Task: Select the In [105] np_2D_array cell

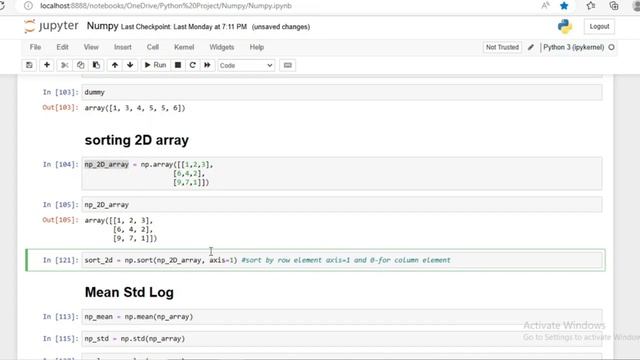Action: 342,204
